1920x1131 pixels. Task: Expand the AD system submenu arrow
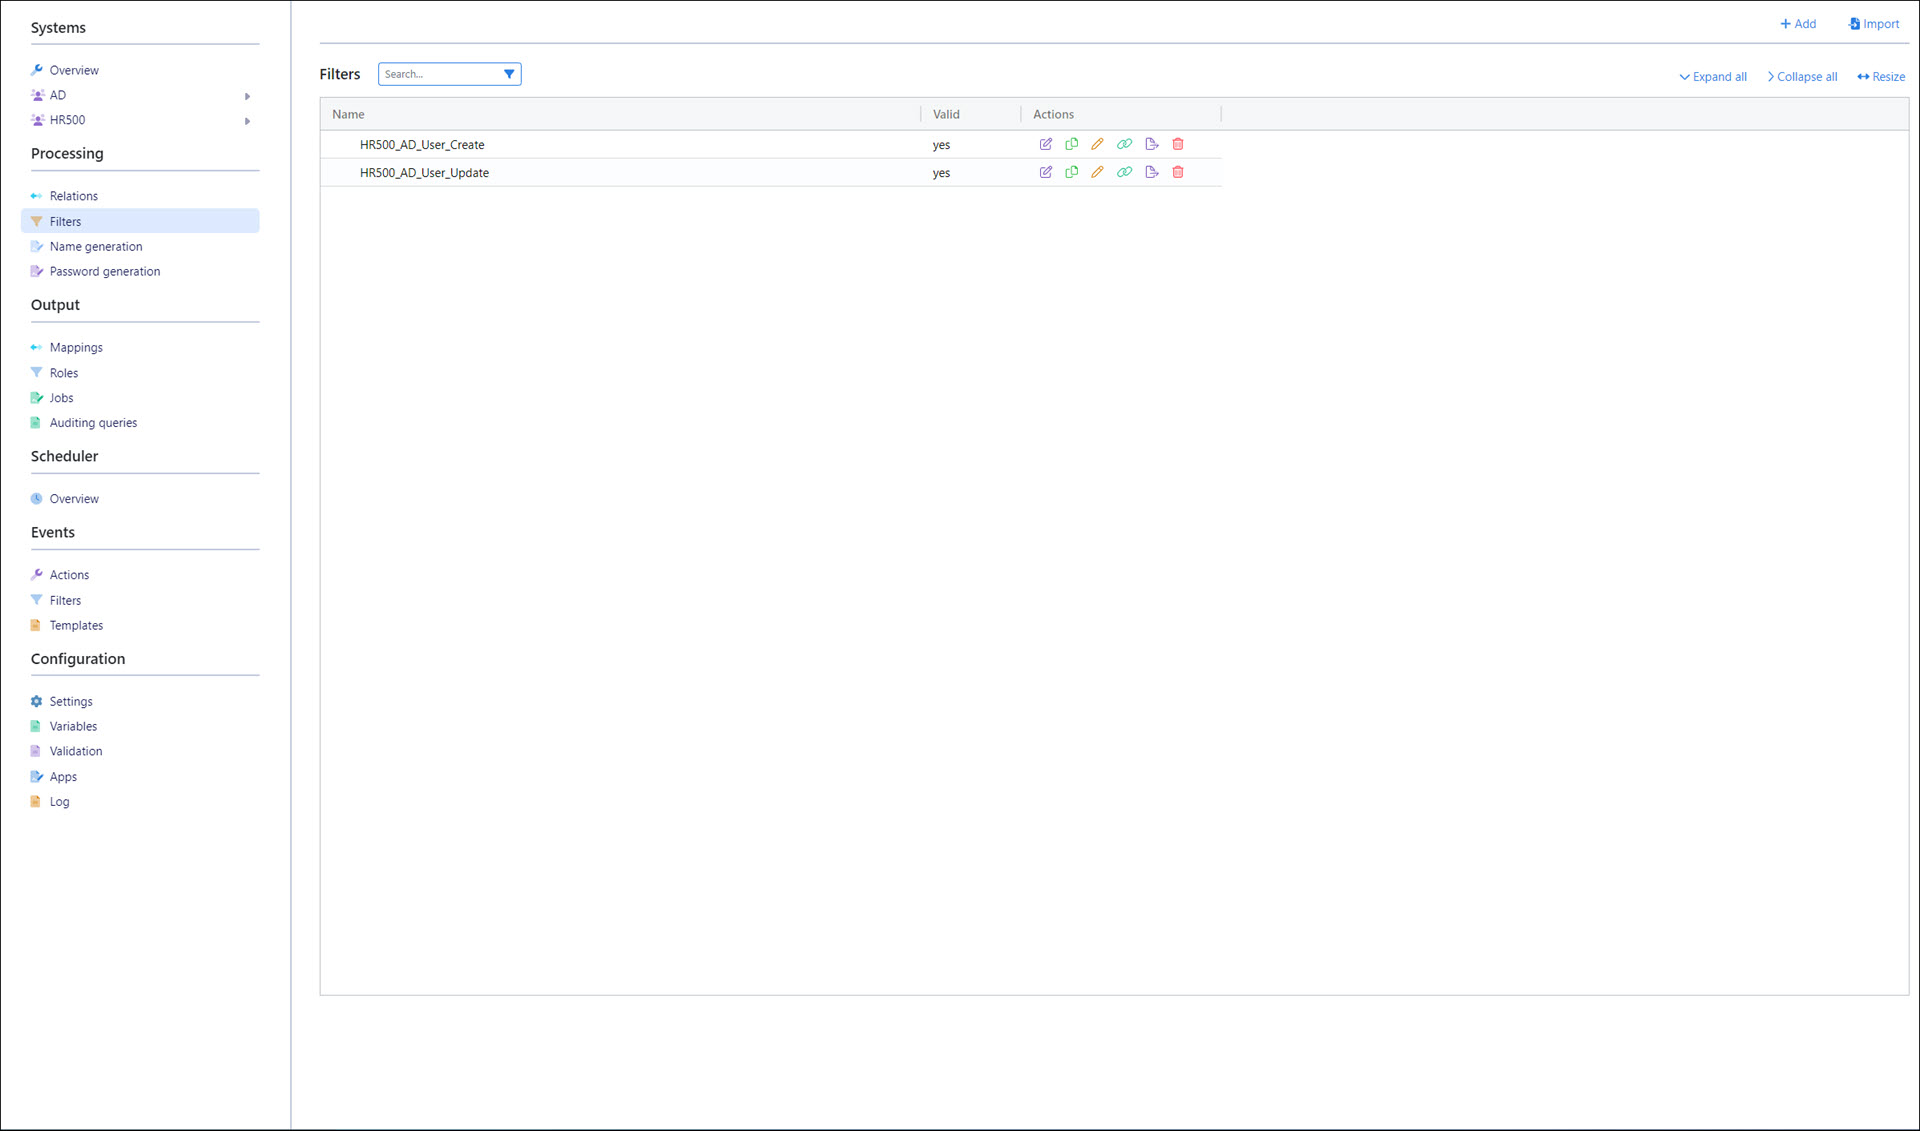coord(247,96)
